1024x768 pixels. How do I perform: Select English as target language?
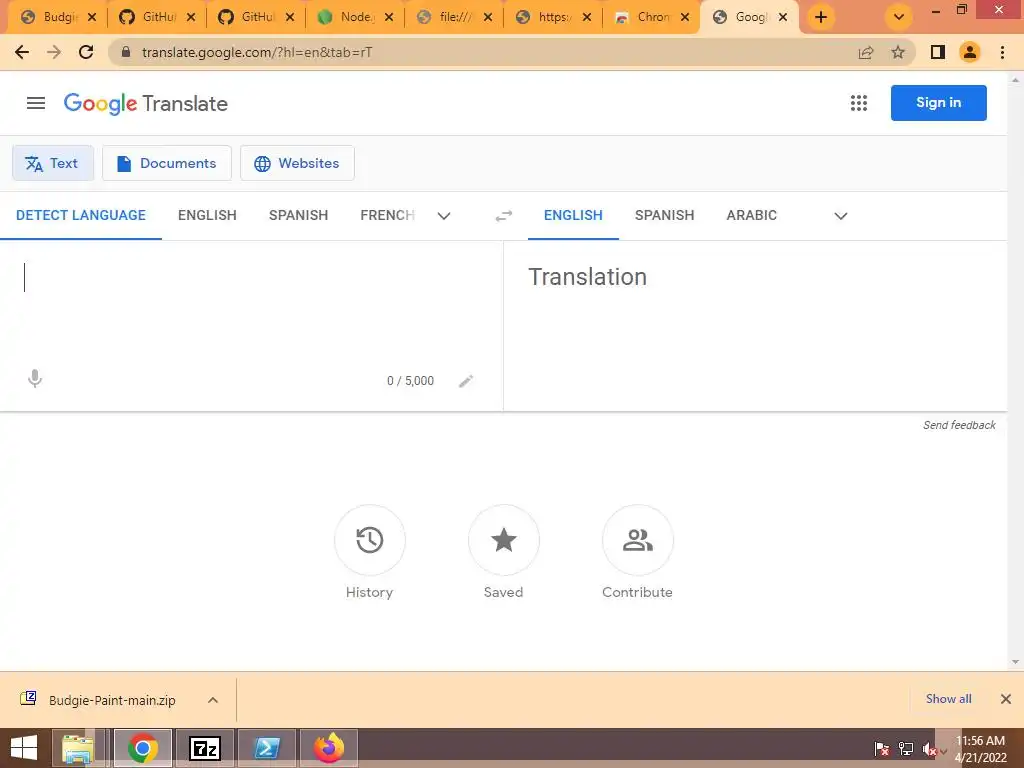573,216
